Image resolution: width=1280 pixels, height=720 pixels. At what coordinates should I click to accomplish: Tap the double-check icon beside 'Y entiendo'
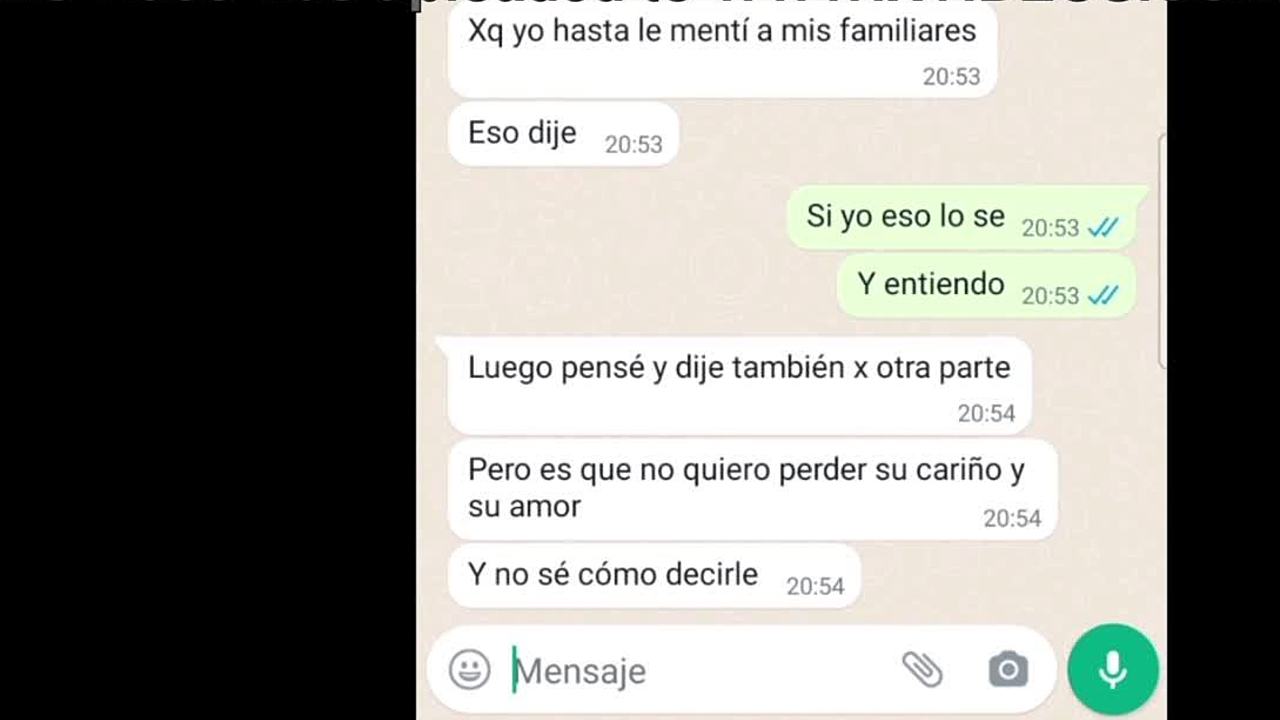click(1103, 296)
